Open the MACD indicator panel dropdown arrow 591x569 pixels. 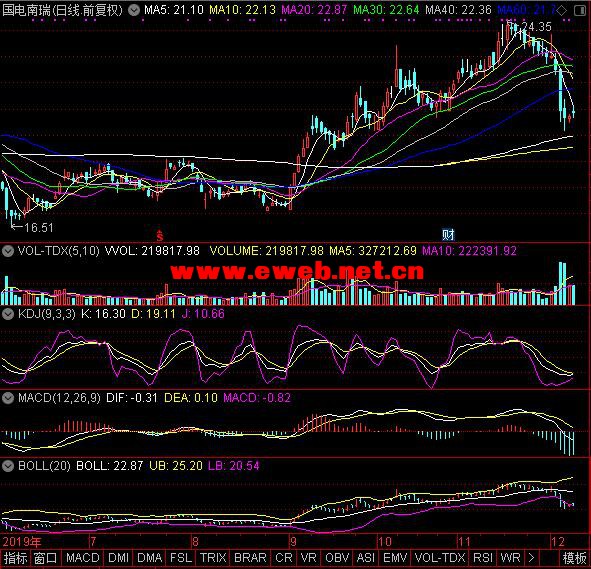[8, 398]
